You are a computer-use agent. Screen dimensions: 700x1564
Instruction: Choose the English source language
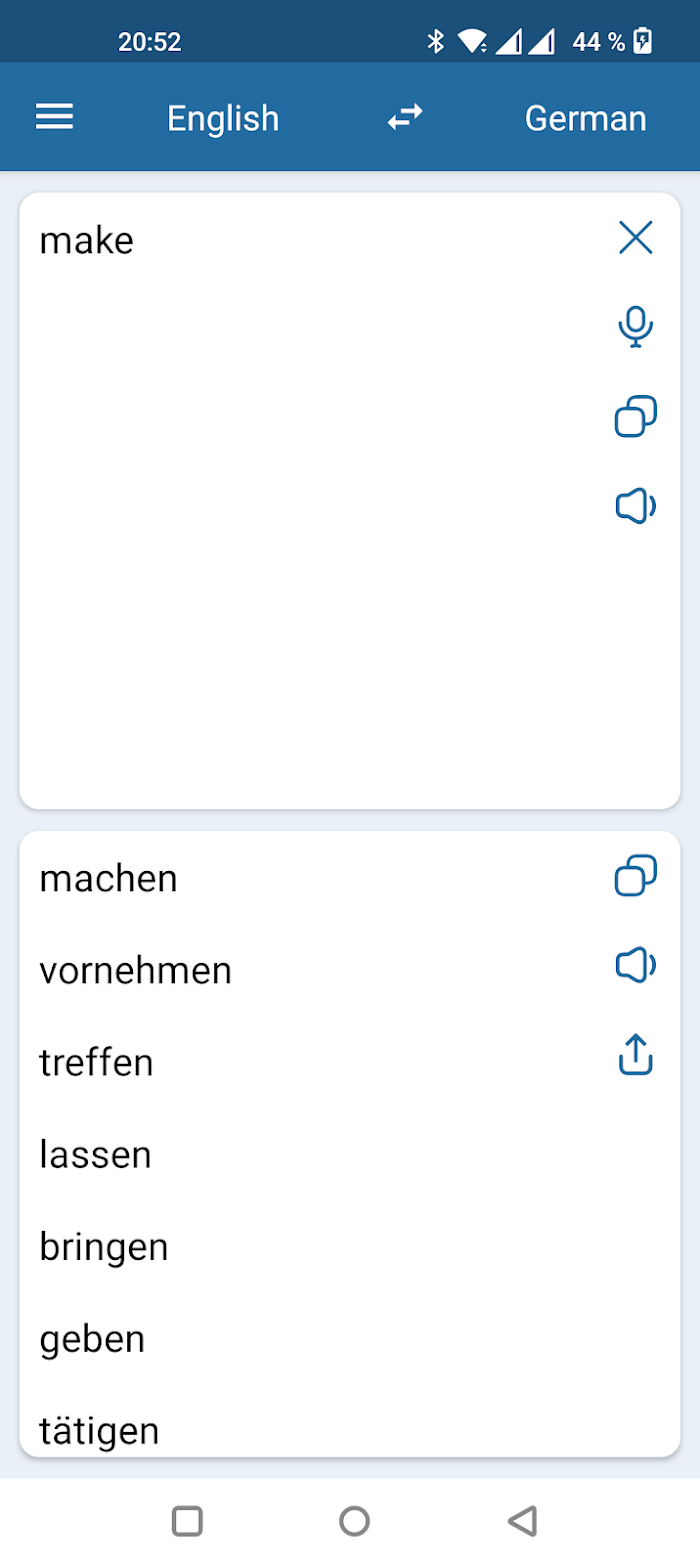pyautogui.click(x=223, y=118)
